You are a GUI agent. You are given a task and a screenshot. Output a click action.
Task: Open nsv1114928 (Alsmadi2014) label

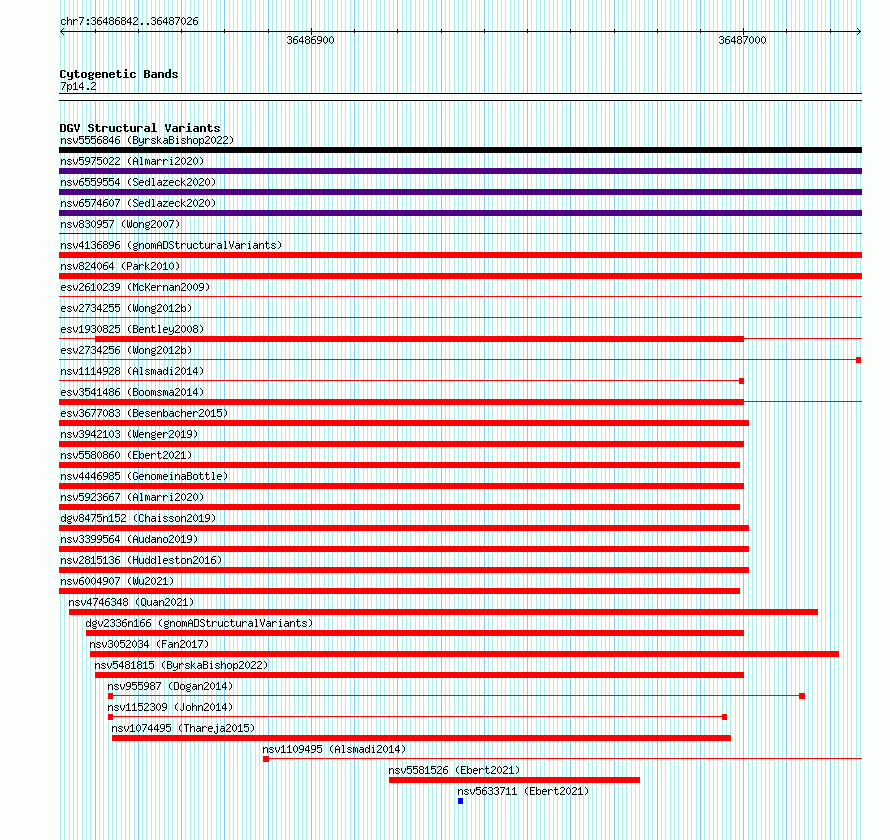click(x=132, y=371)
